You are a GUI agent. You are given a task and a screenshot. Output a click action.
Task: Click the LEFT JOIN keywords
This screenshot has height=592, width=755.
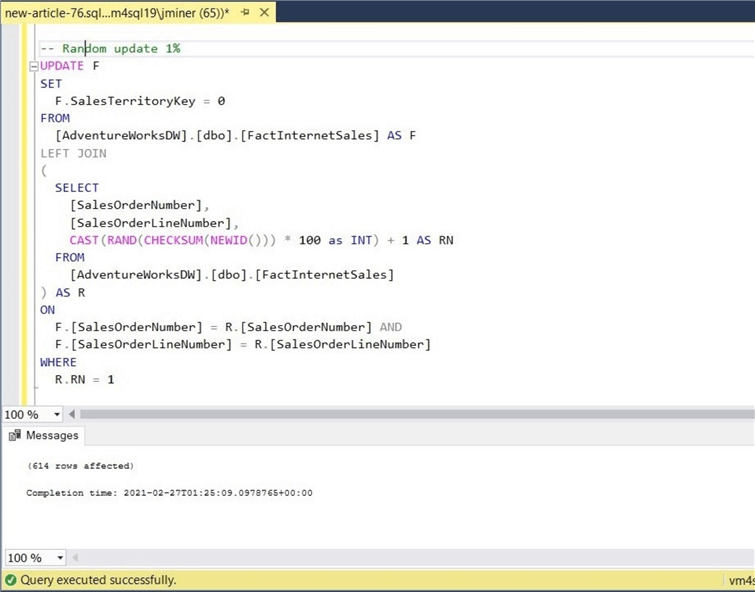pyautogui.click(x=74, y=154)
